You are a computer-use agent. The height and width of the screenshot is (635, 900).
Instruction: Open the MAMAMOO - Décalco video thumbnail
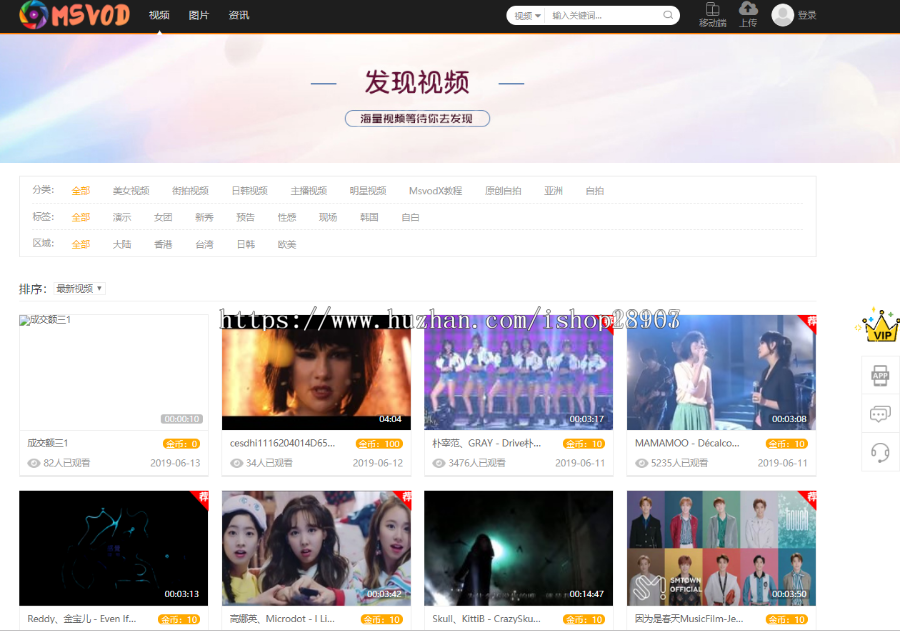pyautogui.click(x=721, y=372)
